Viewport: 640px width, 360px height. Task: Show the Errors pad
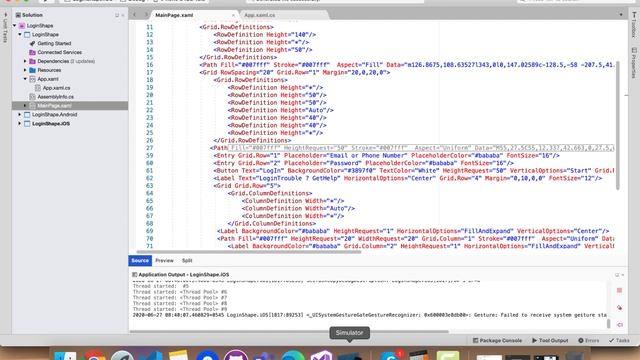click(x=589, y=340)
